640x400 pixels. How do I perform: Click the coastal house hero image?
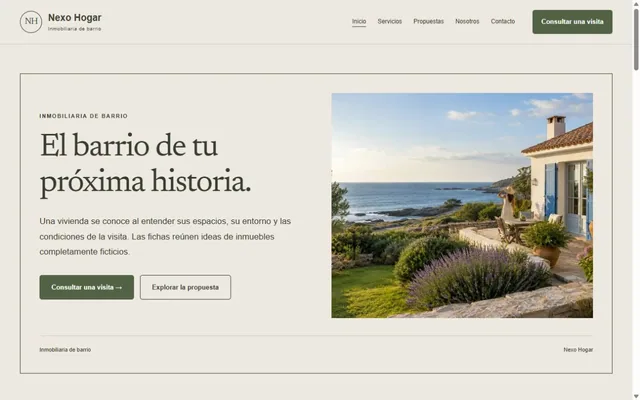tap(462, 205)
